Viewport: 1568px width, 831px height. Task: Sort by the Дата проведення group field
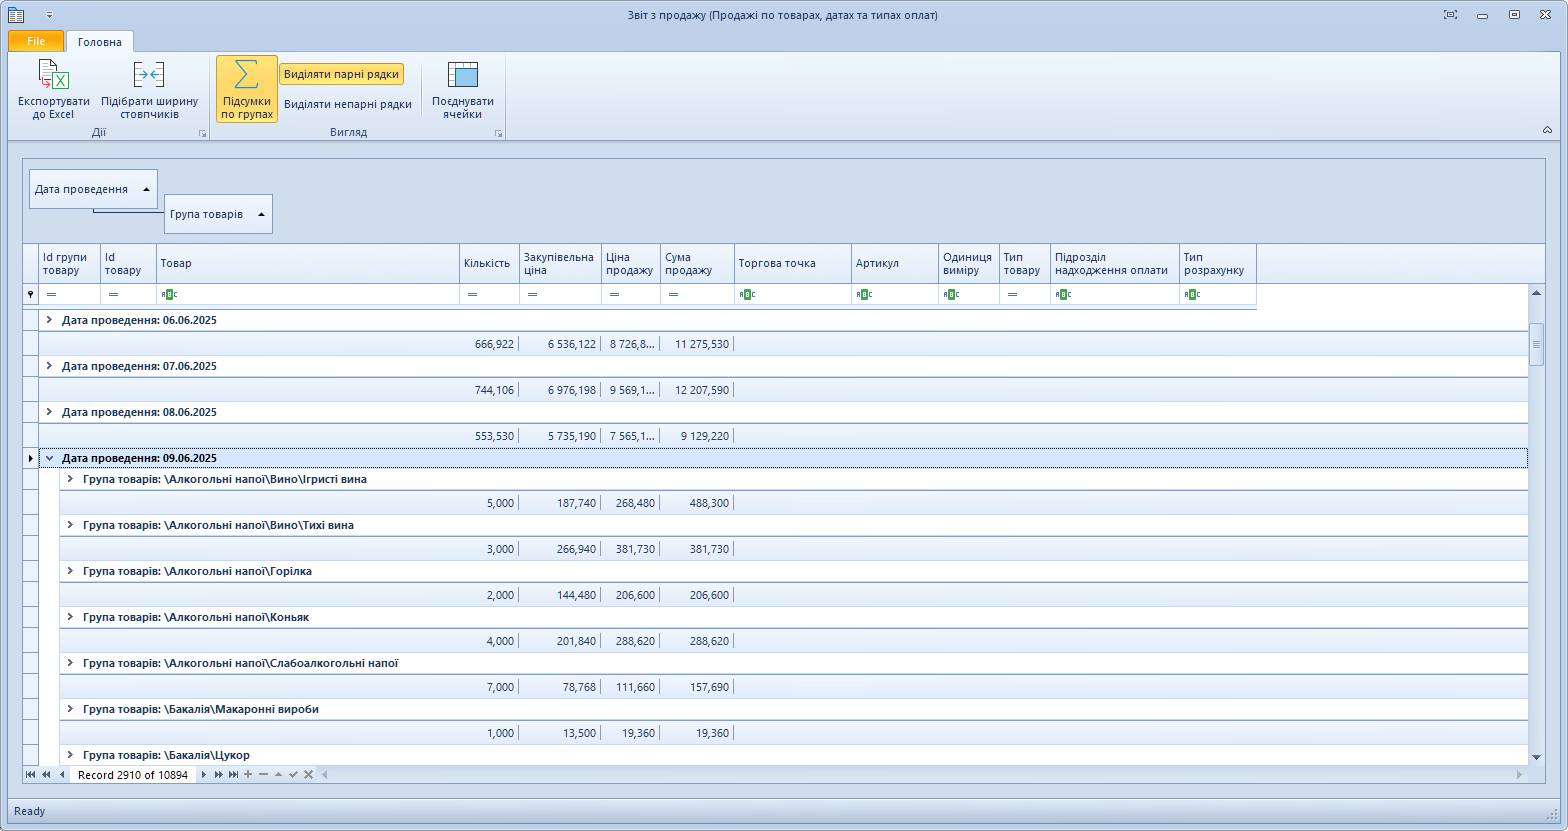click(x=93, y=189)
